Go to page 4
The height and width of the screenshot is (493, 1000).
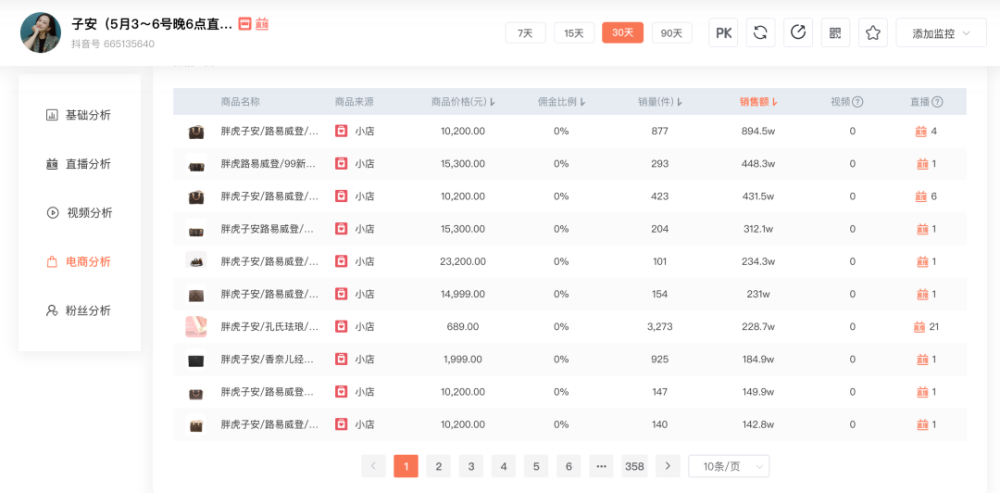(504, 466)
